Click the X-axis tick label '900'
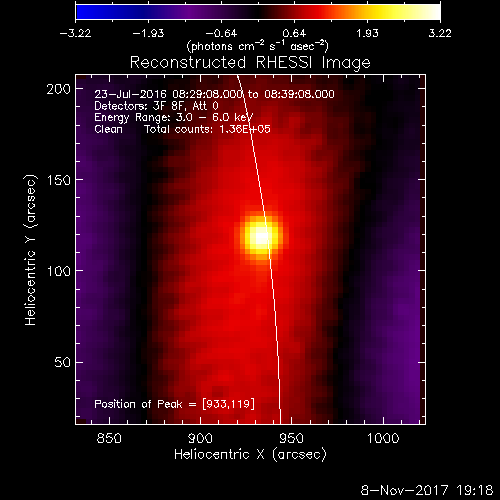Image resolution: width=500 pixels, height=500 pixels. pos(200,438)
